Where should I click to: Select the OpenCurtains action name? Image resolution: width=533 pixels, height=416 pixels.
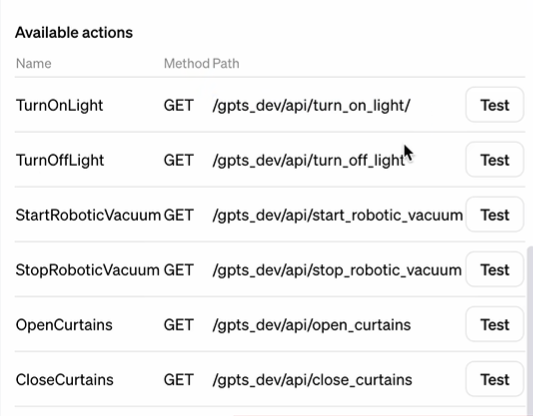coord(64,325)
